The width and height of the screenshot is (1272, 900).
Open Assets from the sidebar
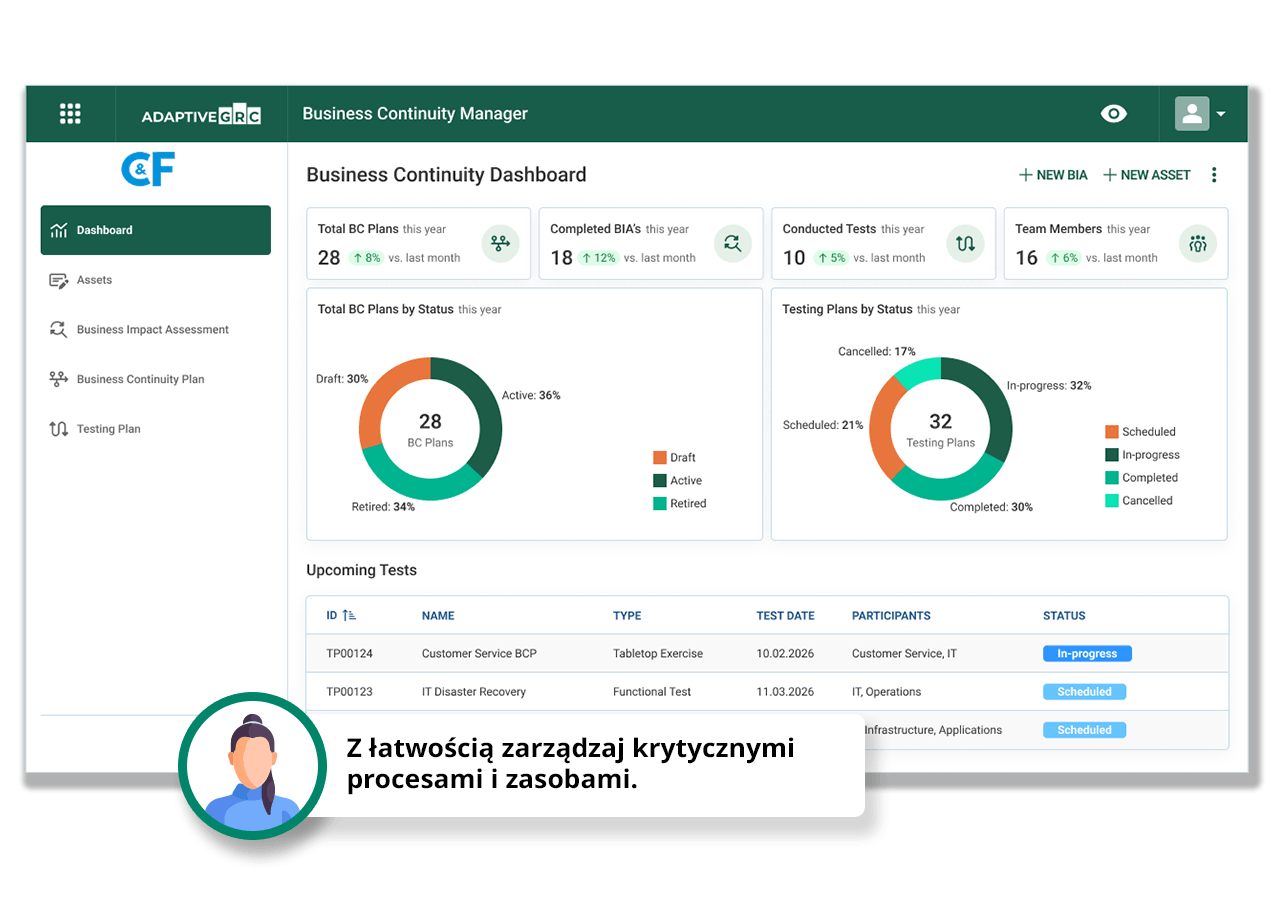94,280
